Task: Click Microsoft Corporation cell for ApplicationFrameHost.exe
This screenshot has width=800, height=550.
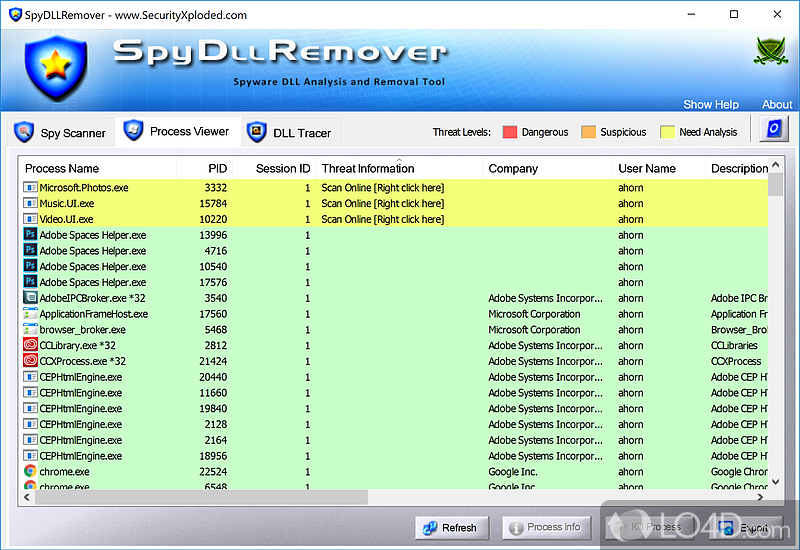Action: click(x=534, y=314)
